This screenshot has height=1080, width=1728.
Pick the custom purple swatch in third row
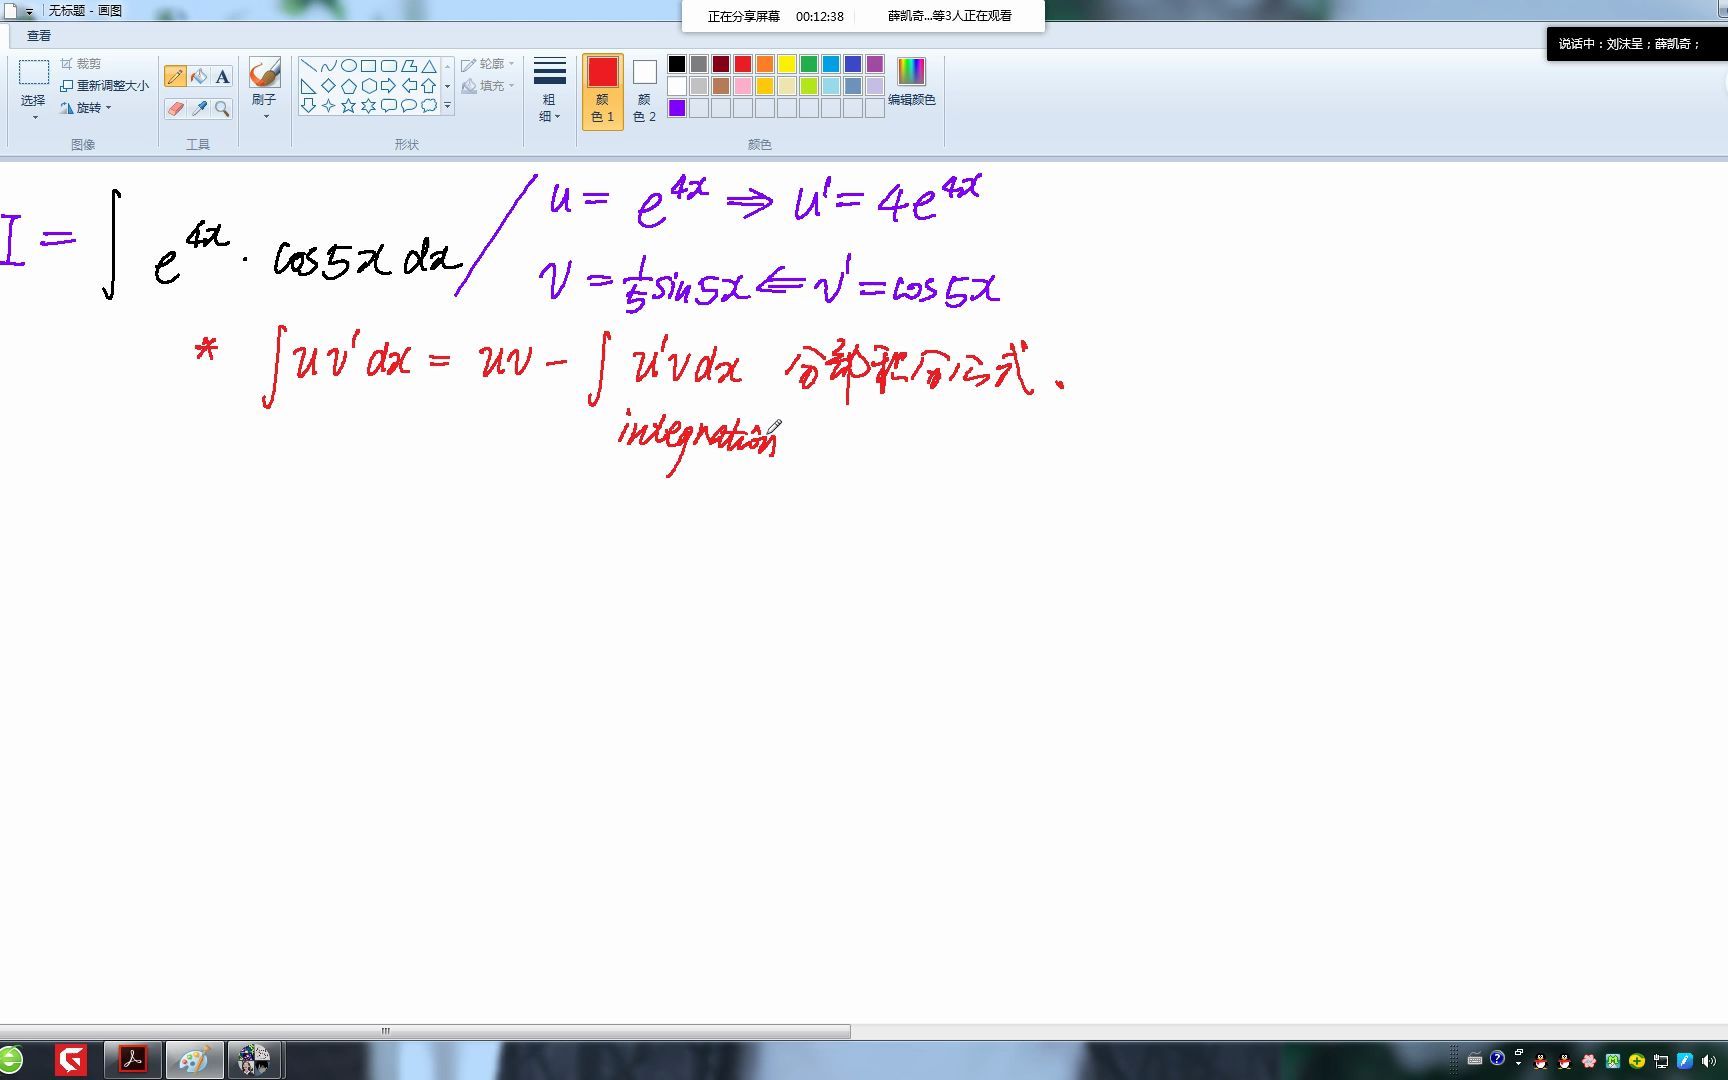point(677,108)
